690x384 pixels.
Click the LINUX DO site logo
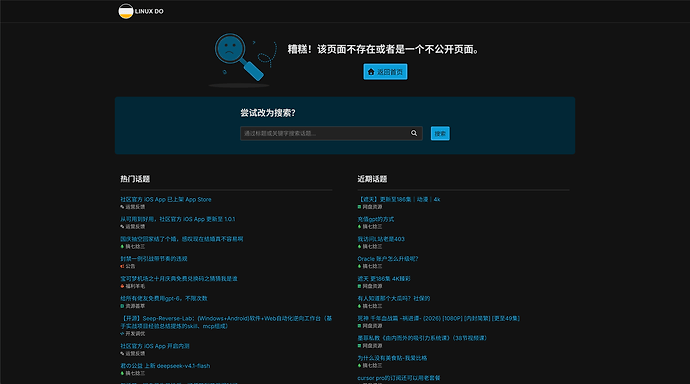141,11
